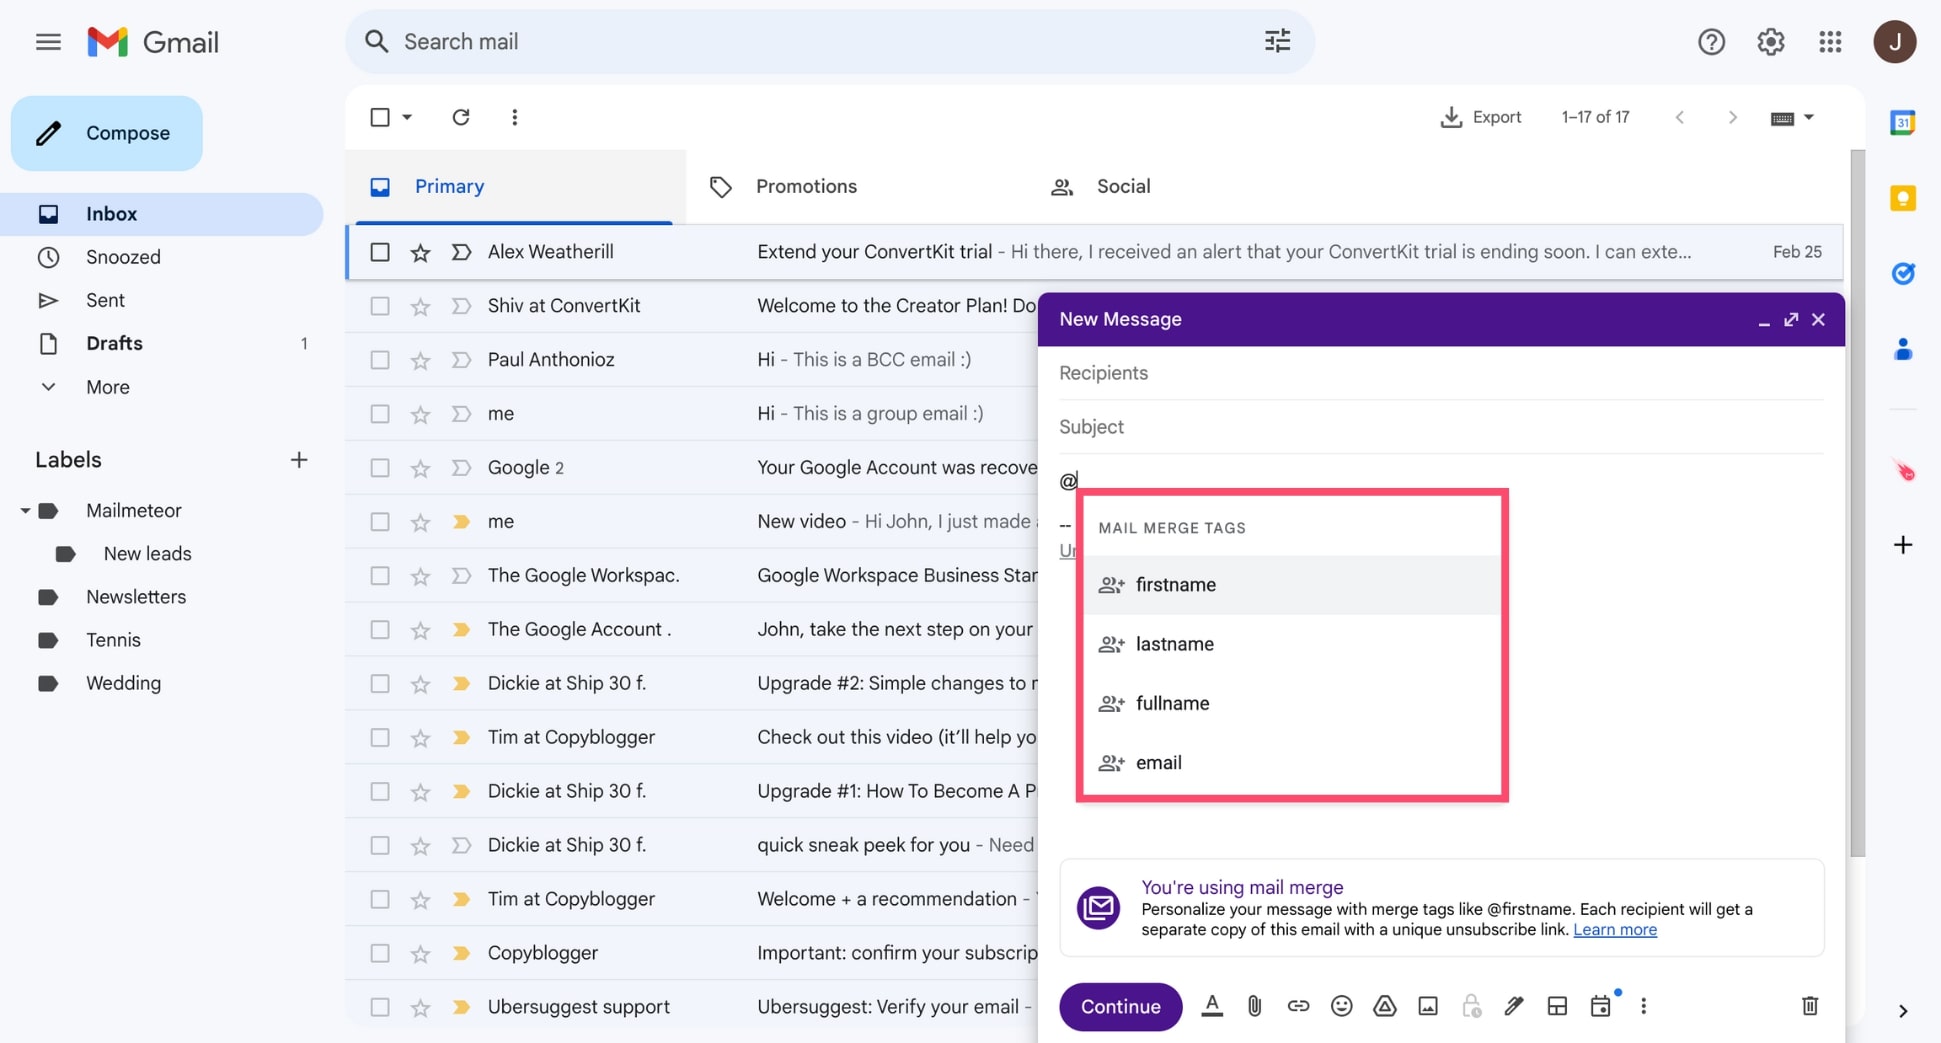The image size is (1941, 1043).
Task: Mark the Google 2 email as important
Action: pyautogui.click(x=460, y=468)
